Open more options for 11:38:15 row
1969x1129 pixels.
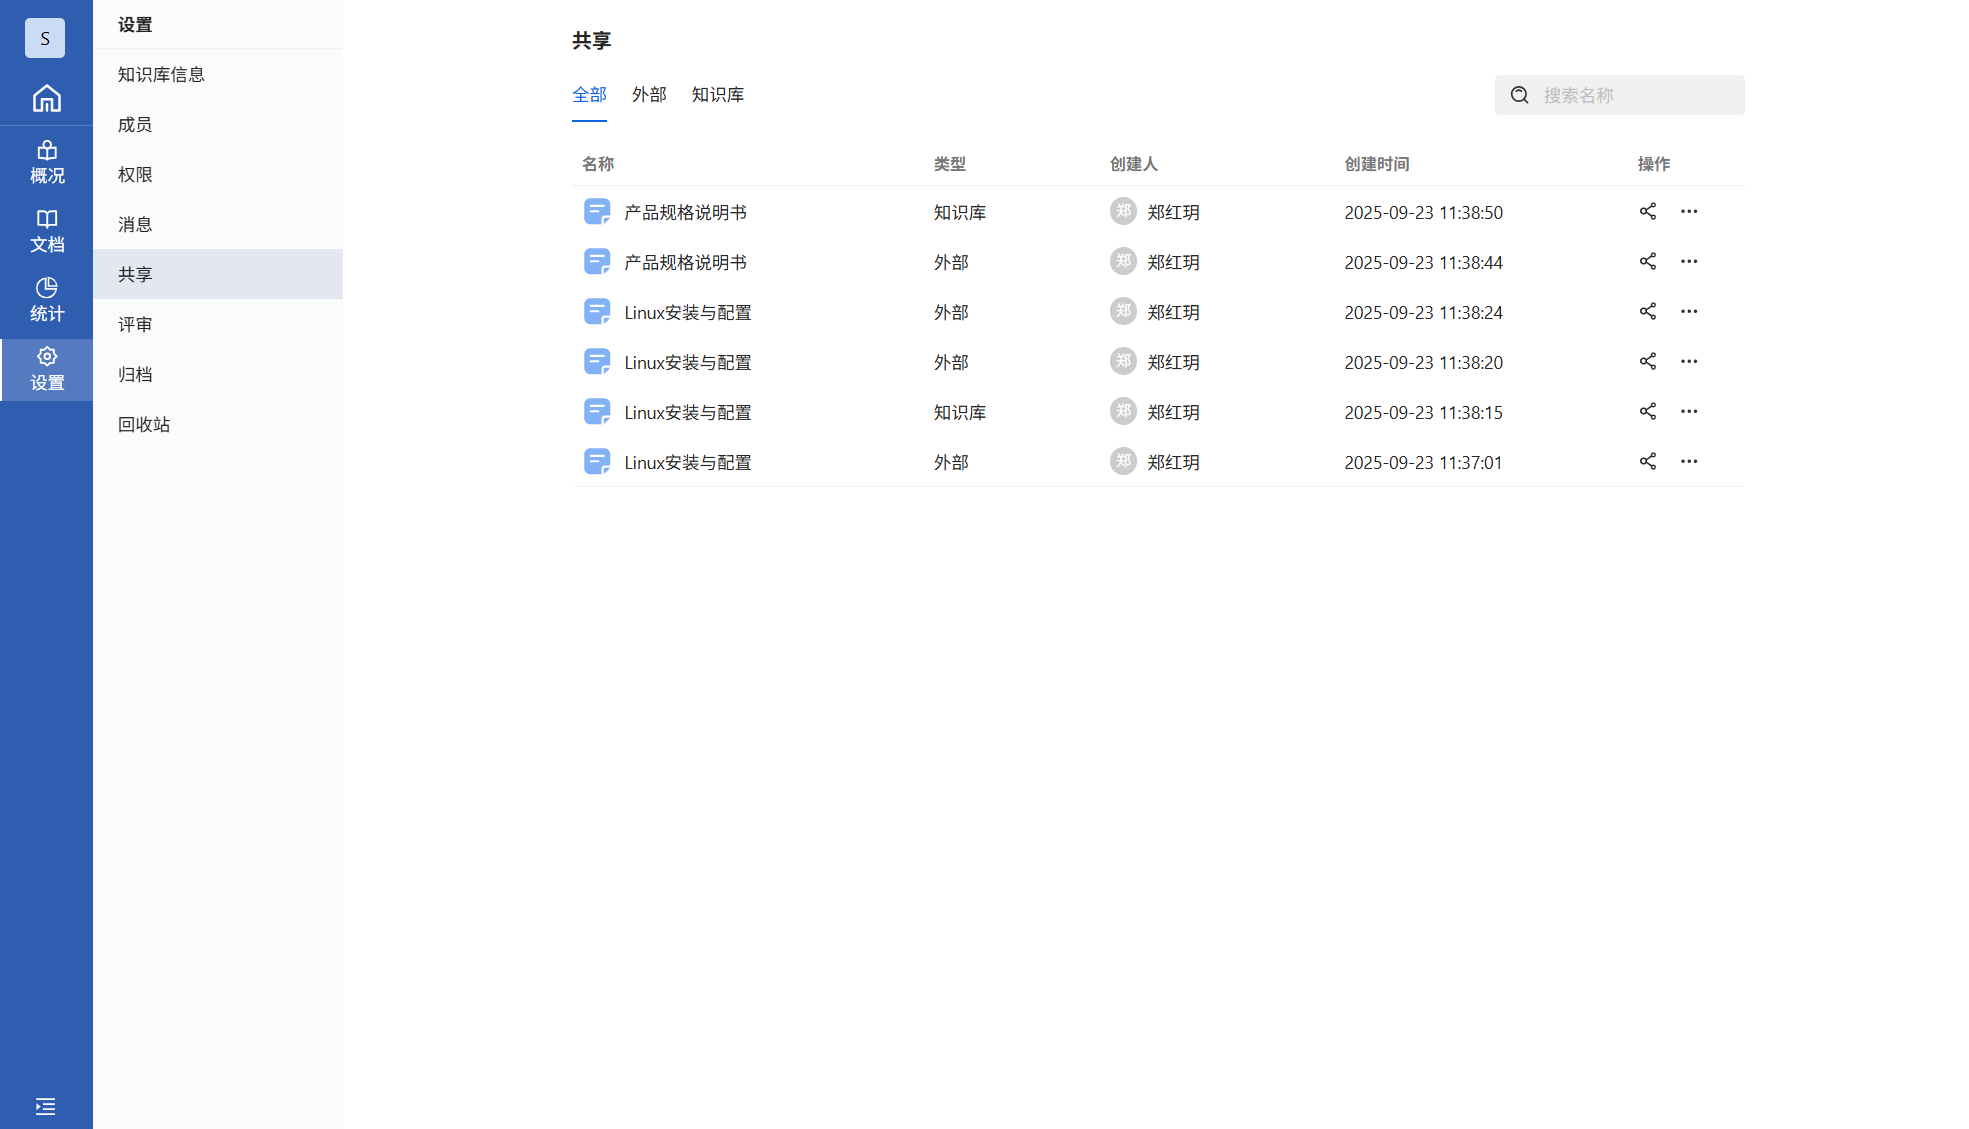(1688, 411)
